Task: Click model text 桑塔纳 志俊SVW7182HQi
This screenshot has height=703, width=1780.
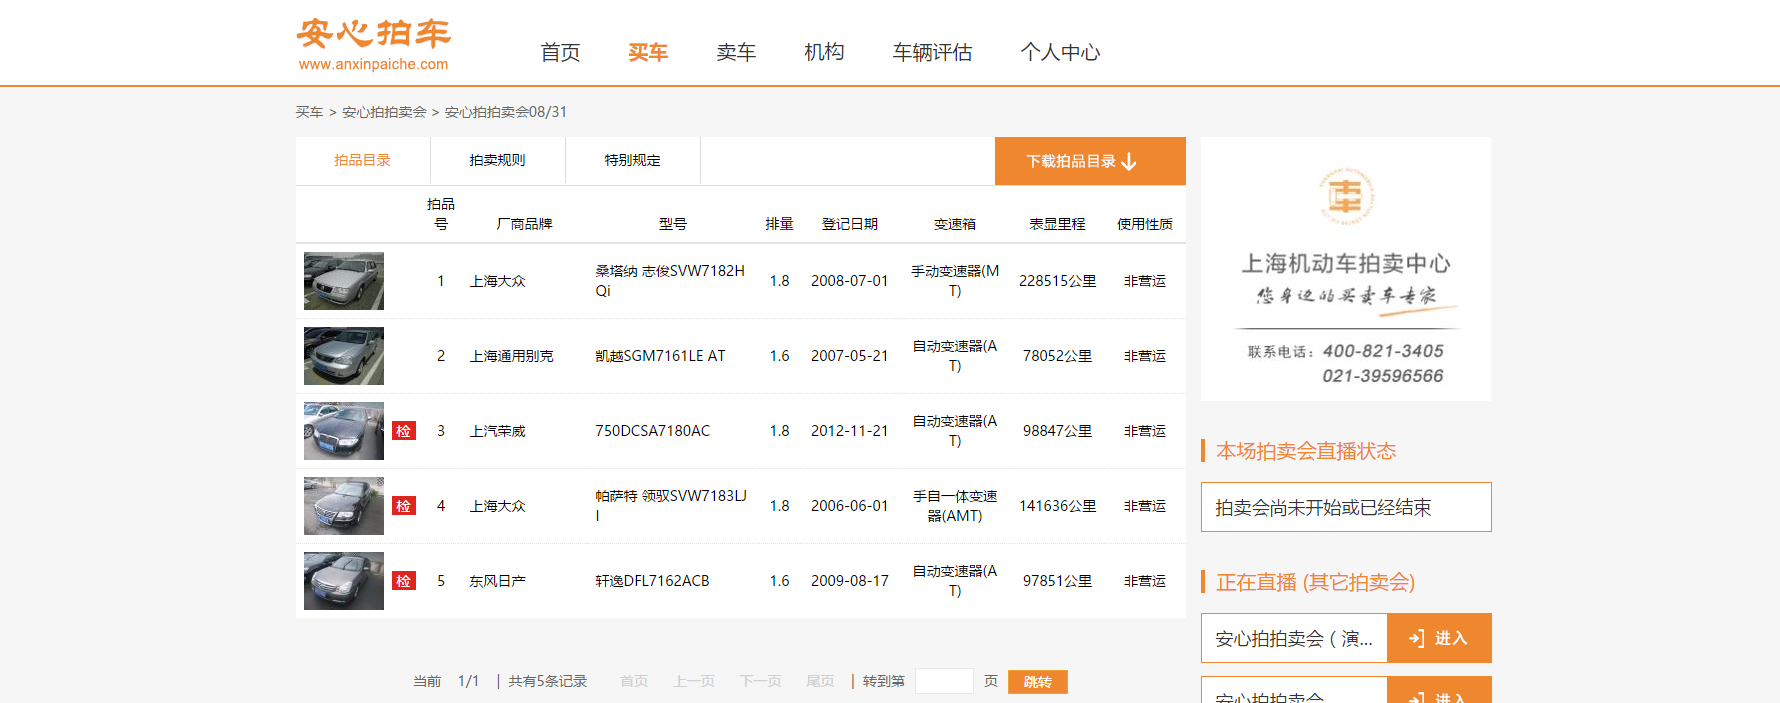Action: [670, 281]
